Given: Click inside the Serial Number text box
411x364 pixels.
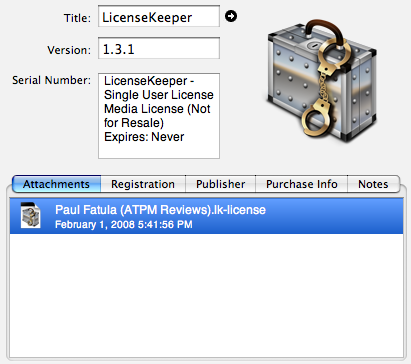Looking at the screenshot, I should coord(159,116).
